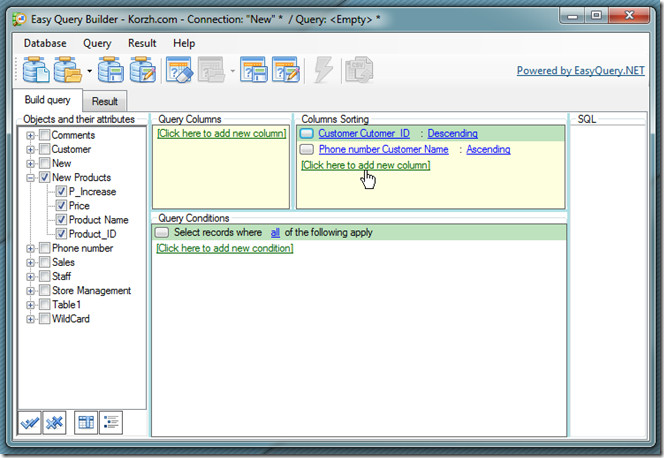Click the Ascending sort order link

coord(488,149)
